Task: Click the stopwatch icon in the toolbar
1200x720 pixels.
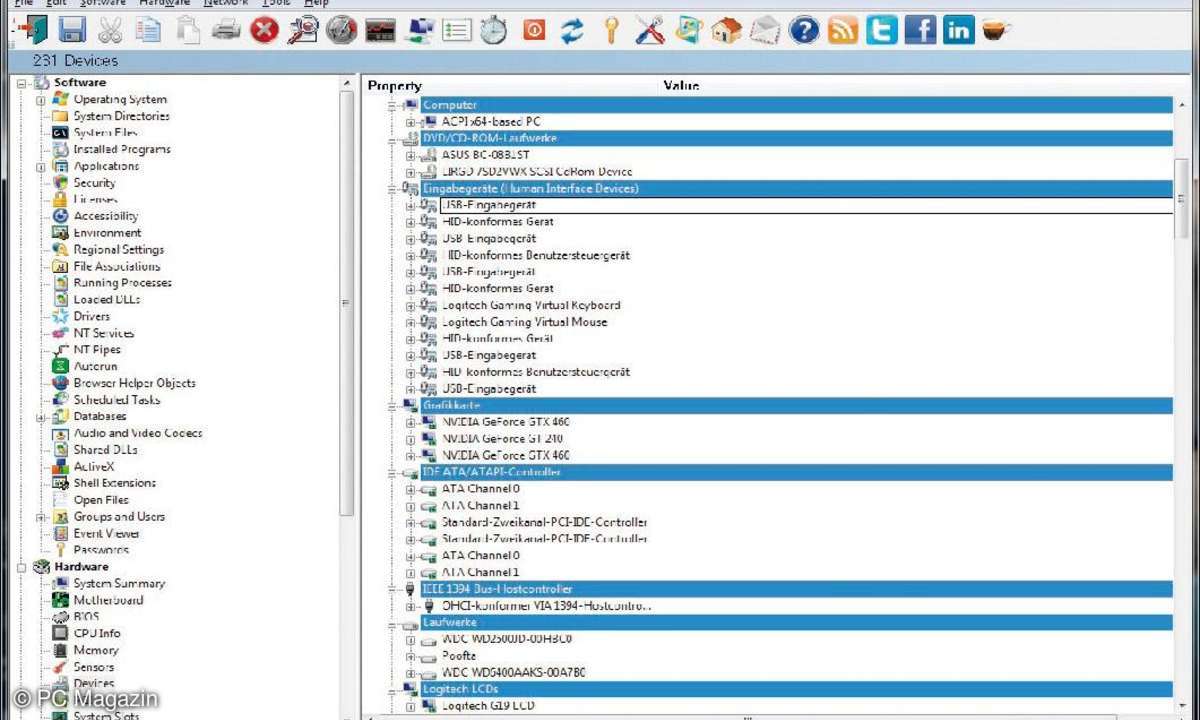Action: pos(494,30)
